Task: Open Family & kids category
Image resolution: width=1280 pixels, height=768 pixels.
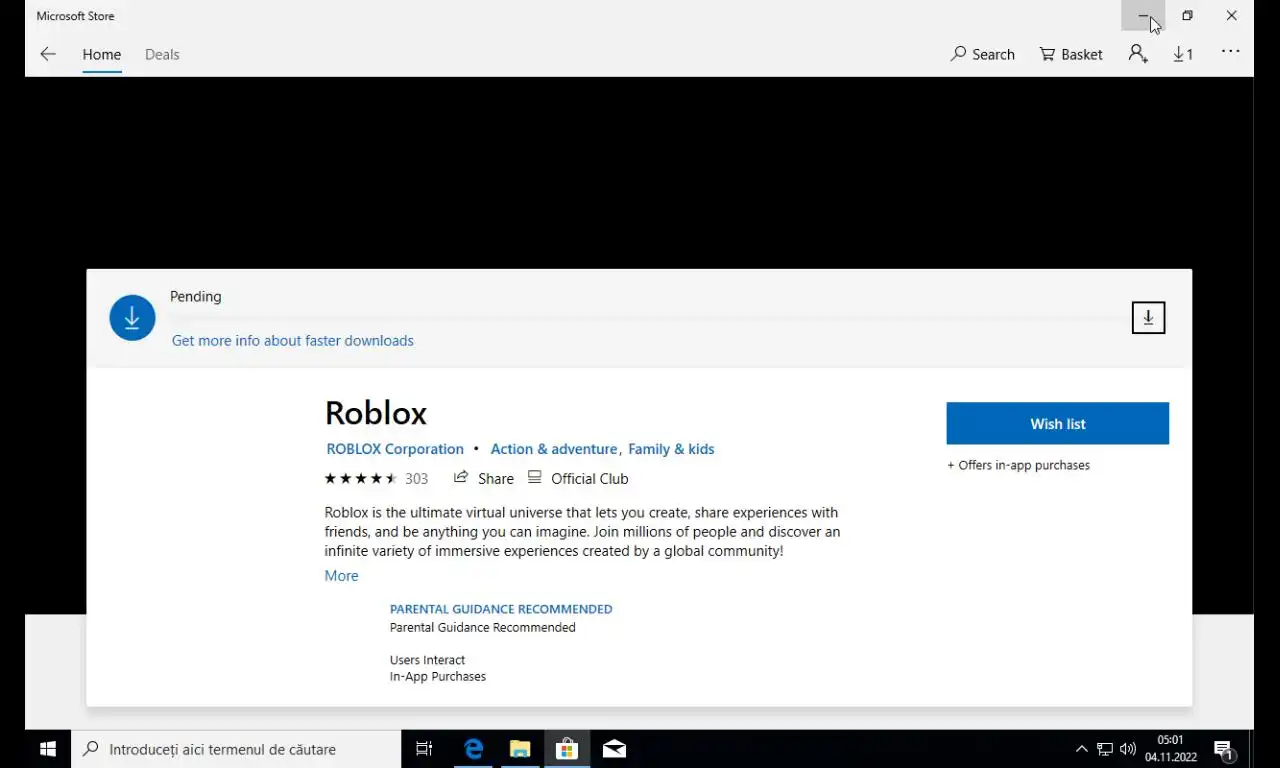Action: [671, 449]
